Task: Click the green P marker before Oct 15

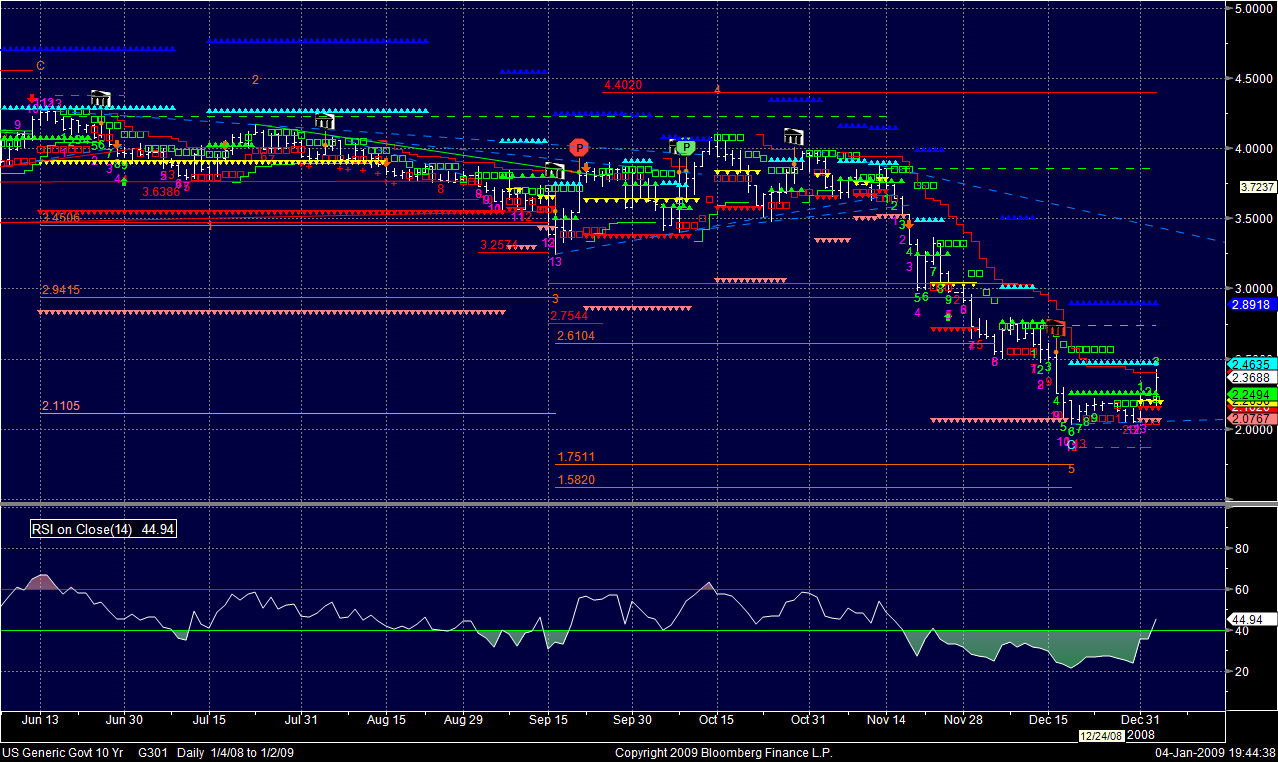Action: (x=685, y=147)
